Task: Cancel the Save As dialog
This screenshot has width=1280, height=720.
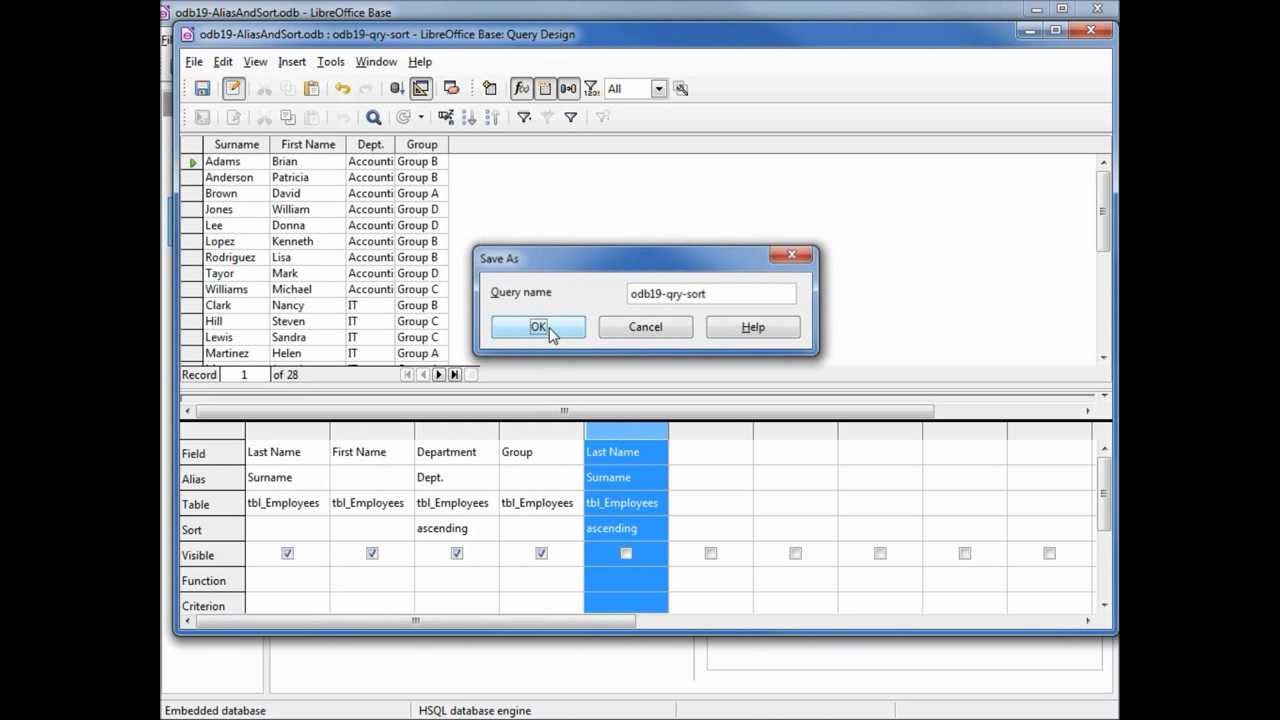Action: click(x=645, y=327)
